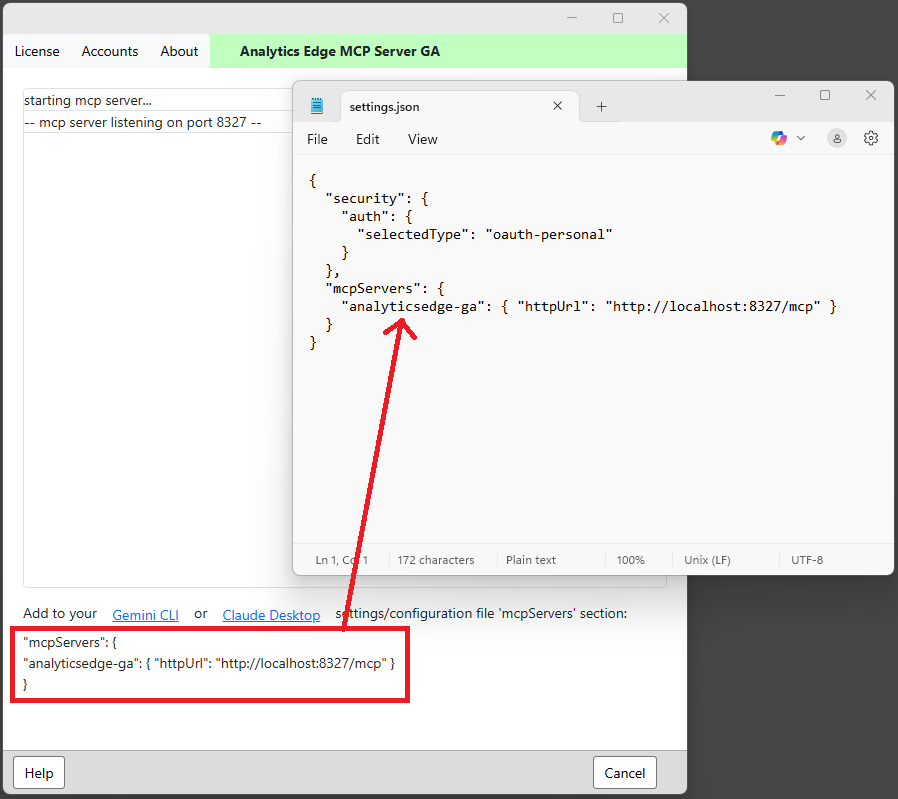Switch to the License tab
This screenshot has width=898, height=799.
[x=37, y=51]
